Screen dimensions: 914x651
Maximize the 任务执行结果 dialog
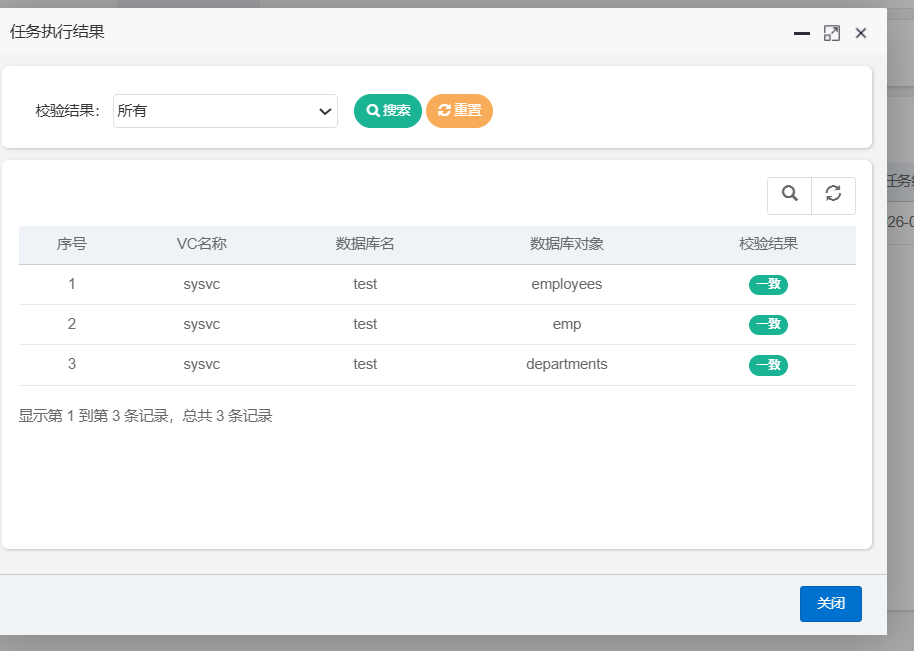pos(832,33)
